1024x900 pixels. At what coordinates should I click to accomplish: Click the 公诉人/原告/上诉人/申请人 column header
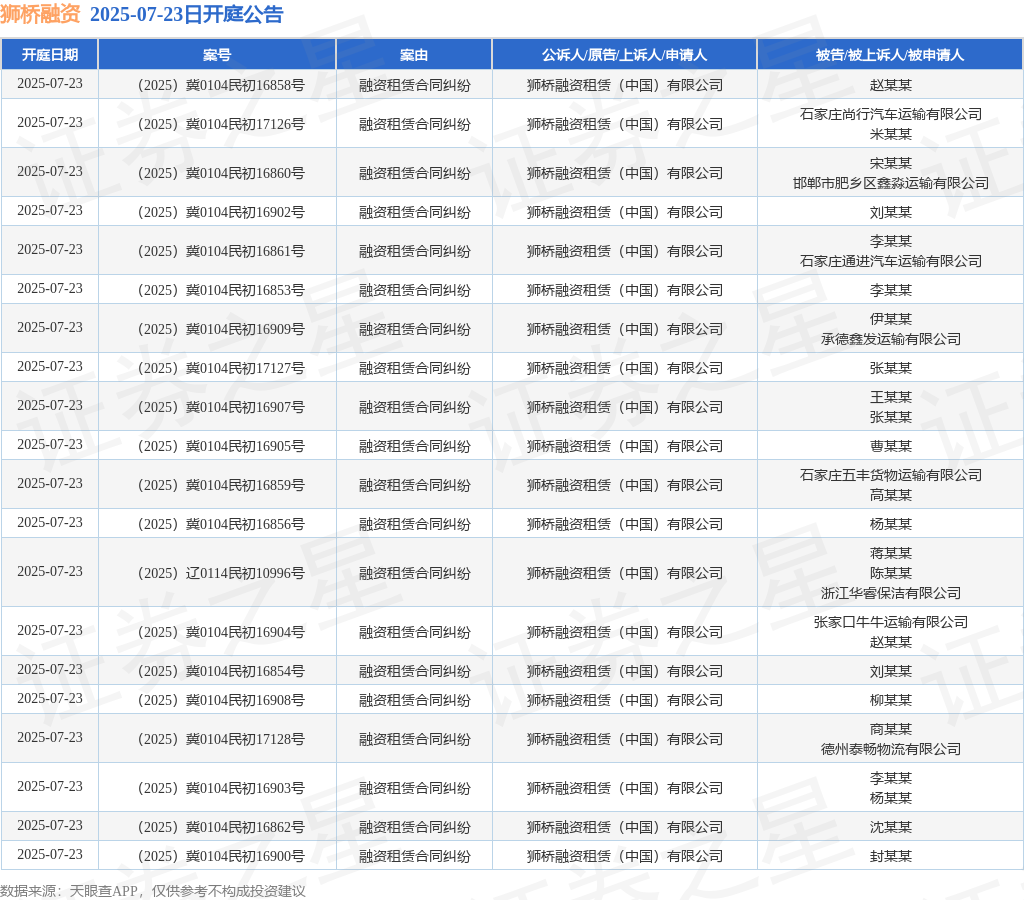[x=624, y=55]
